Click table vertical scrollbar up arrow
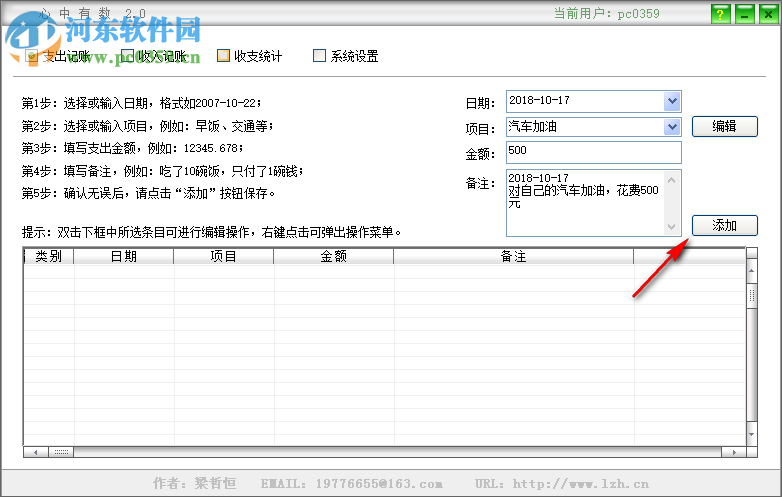The height and width of the screenshot is (497, 782). (x=752, y=271)
